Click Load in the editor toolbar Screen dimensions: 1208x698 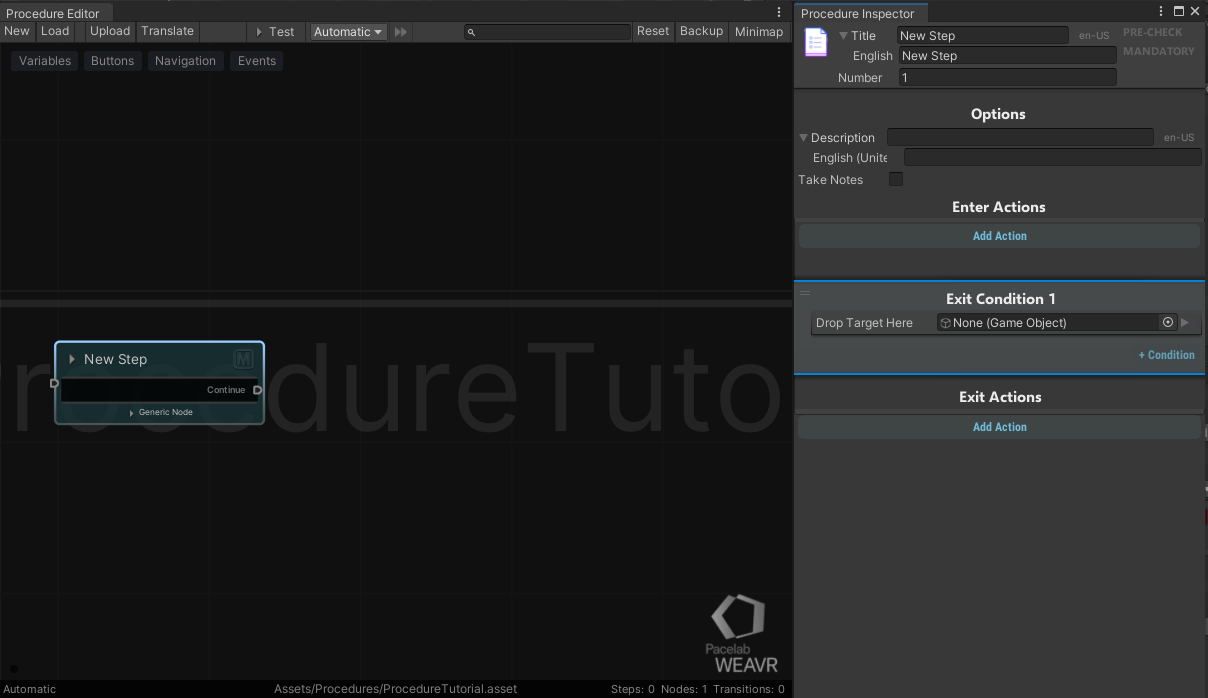point(55,31)
